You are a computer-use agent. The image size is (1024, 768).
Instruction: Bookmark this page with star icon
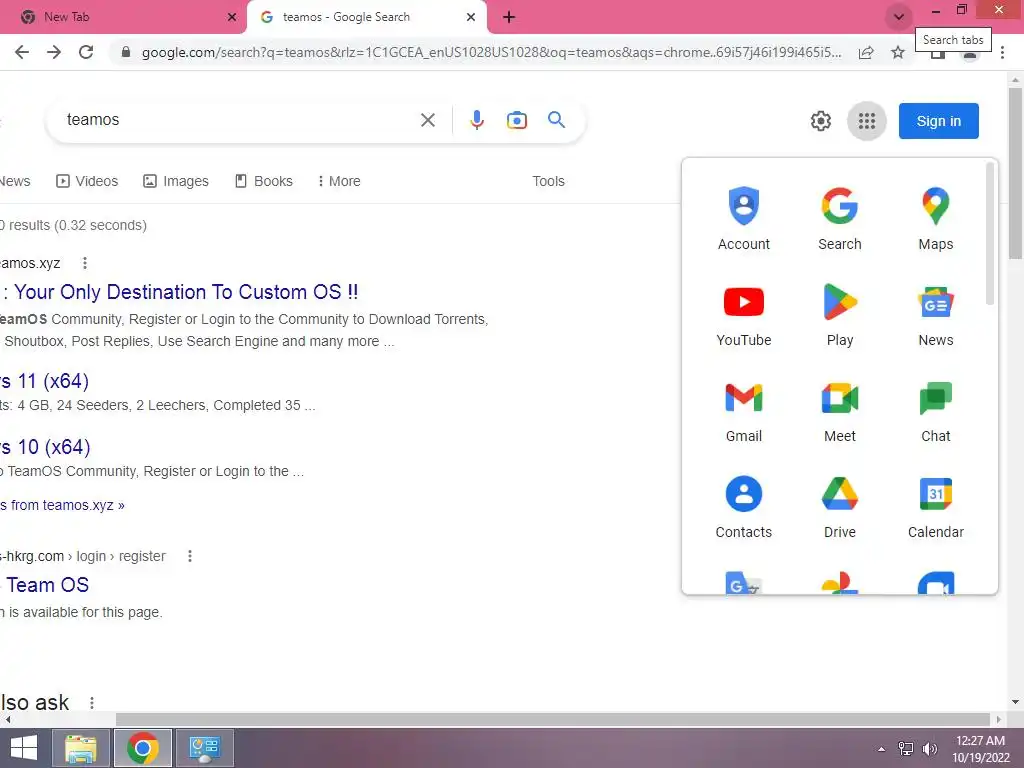point(898,52)
